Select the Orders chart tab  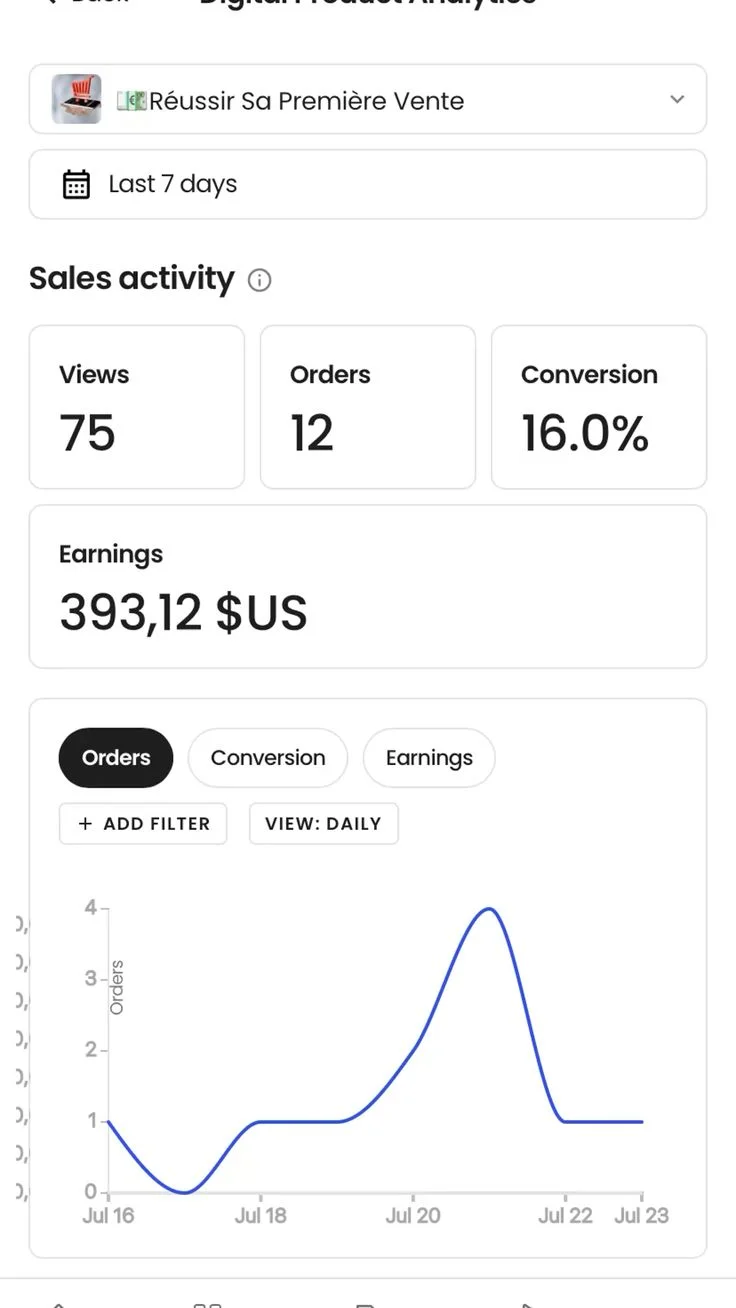116,758
